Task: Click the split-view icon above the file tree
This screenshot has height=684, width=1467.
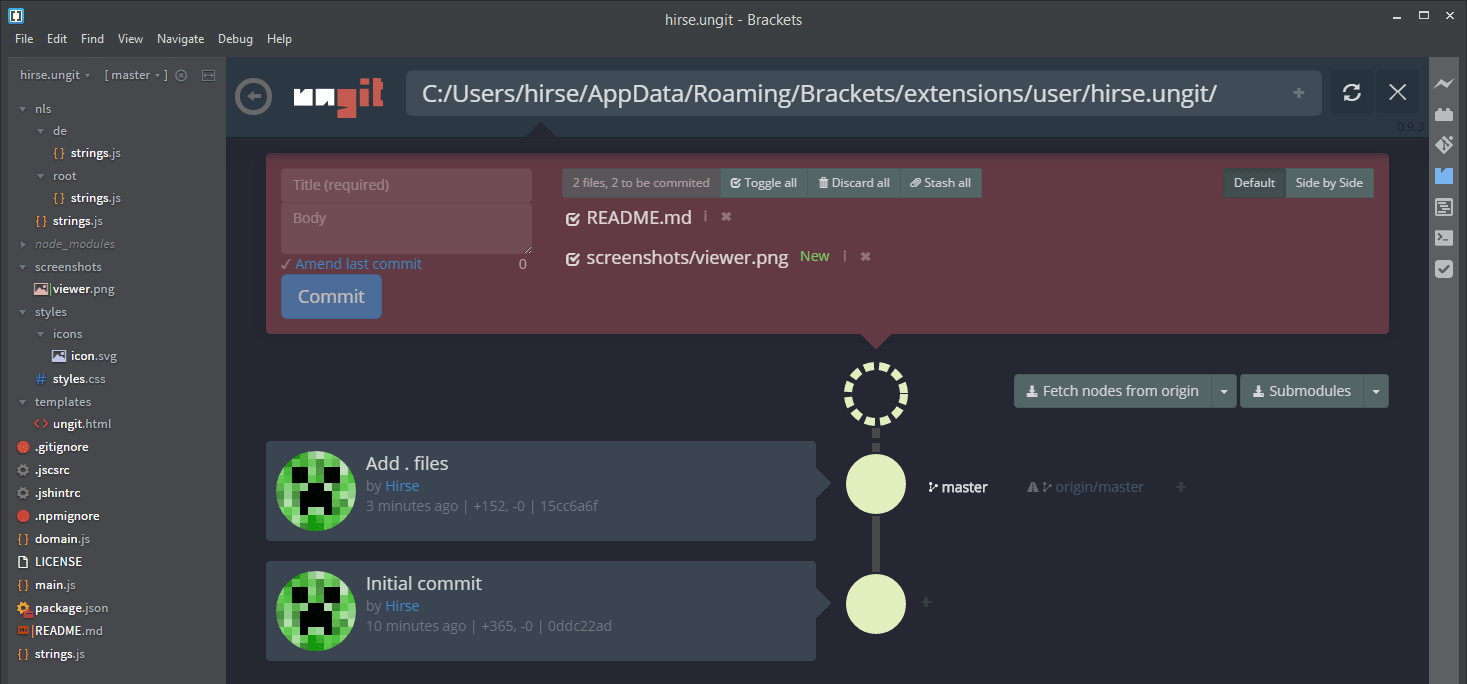Action: click(207, 74)
